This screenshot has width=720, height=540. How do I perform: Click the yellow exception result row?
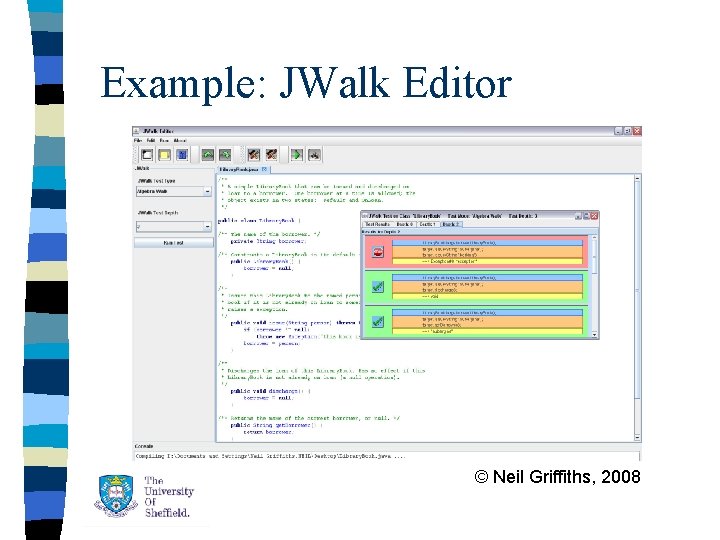pyautogui.click(x=487, y=261)
